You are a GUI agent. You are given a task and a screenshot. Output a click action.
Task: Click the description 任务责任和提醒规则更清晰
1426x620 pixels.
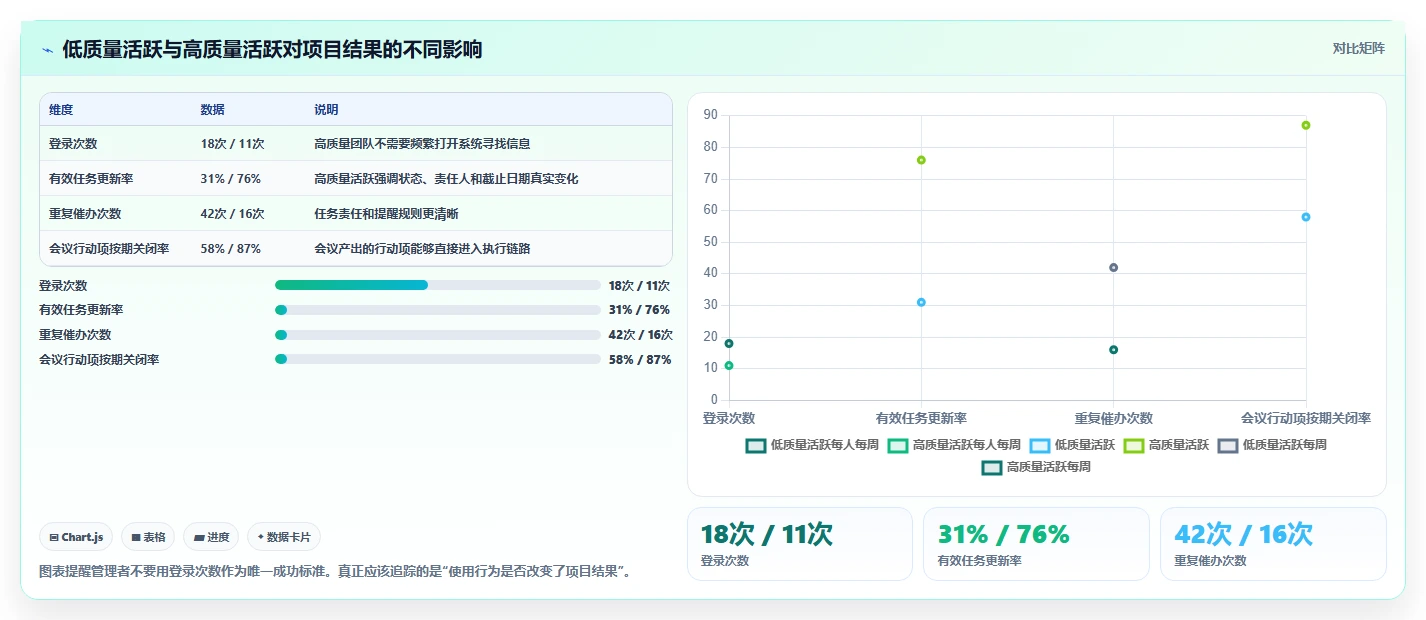point(386,214)
